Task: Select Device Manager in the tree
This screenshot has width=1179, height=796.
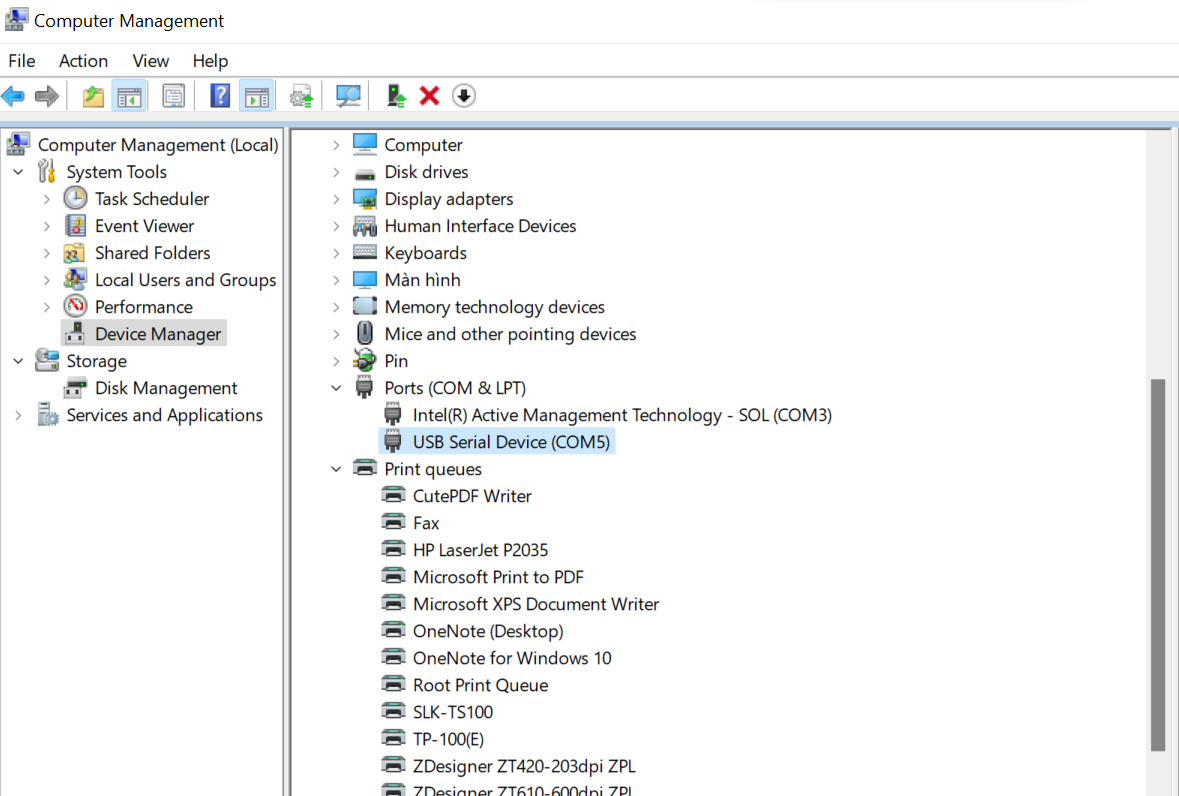Action: 144,334
